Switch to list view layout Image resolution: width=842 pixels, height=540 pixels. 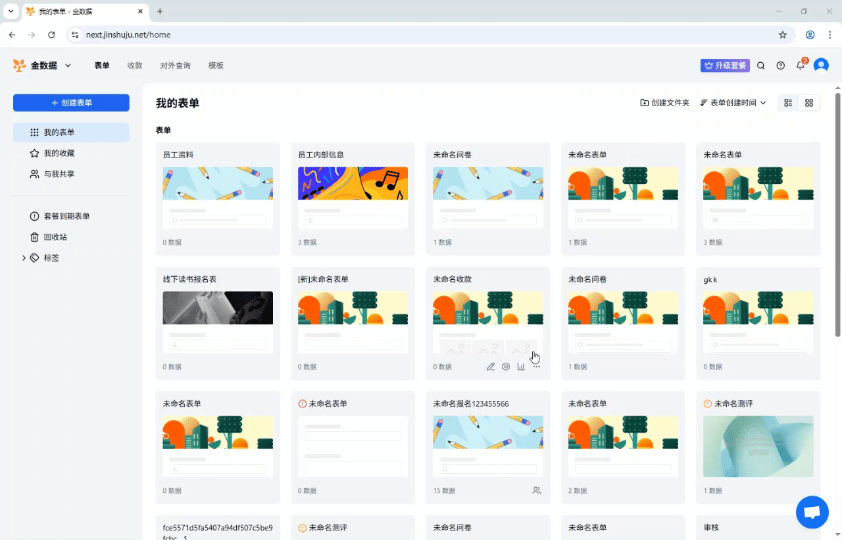[788, 103]
